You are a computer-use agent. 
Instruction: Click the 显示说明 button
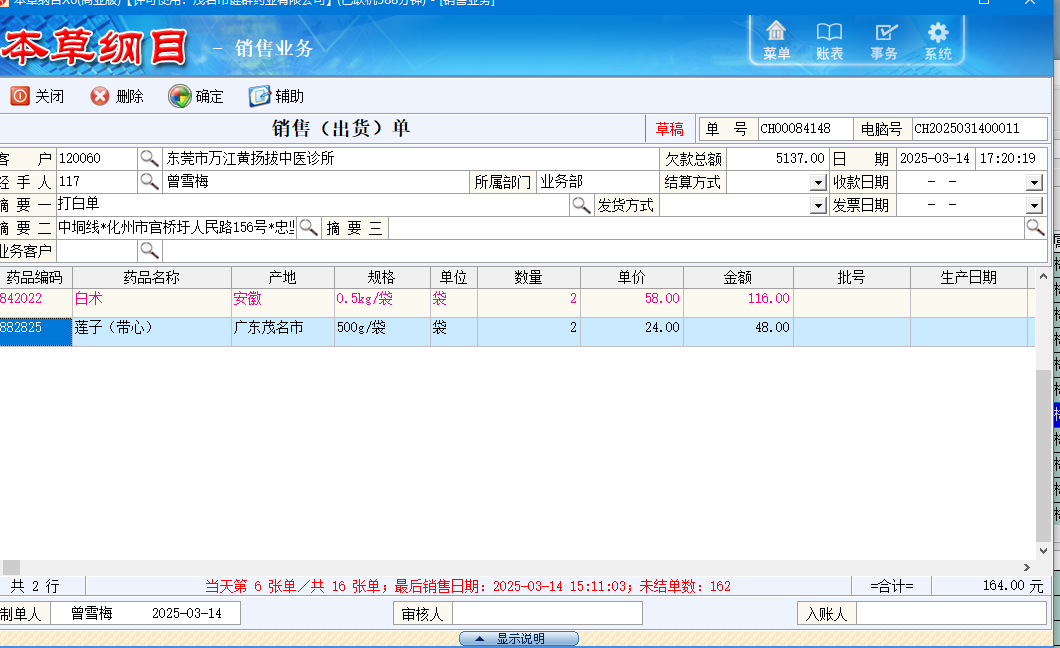(519, 639)
